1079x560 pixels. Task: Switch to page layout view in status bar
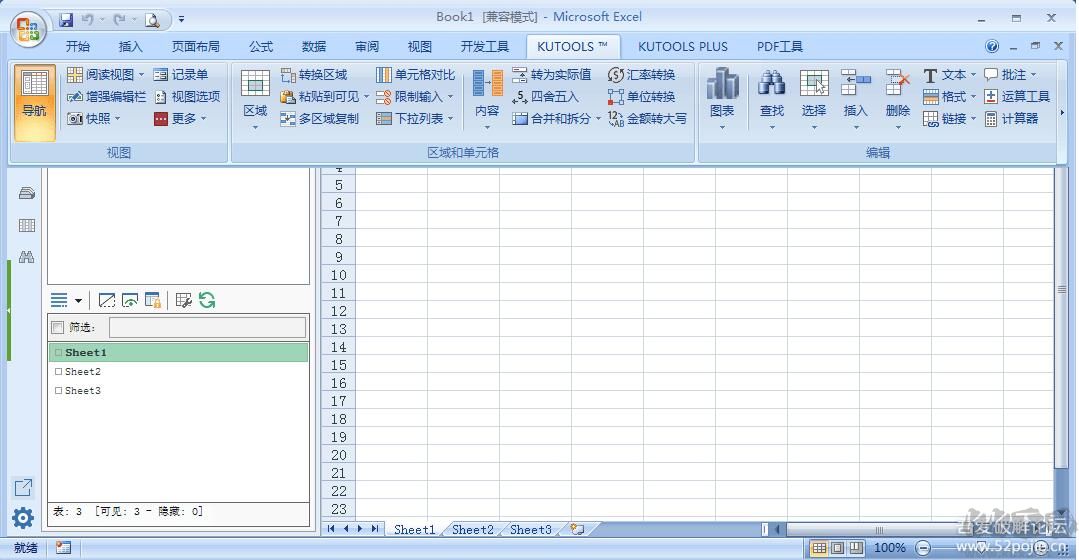coord(837,548)
